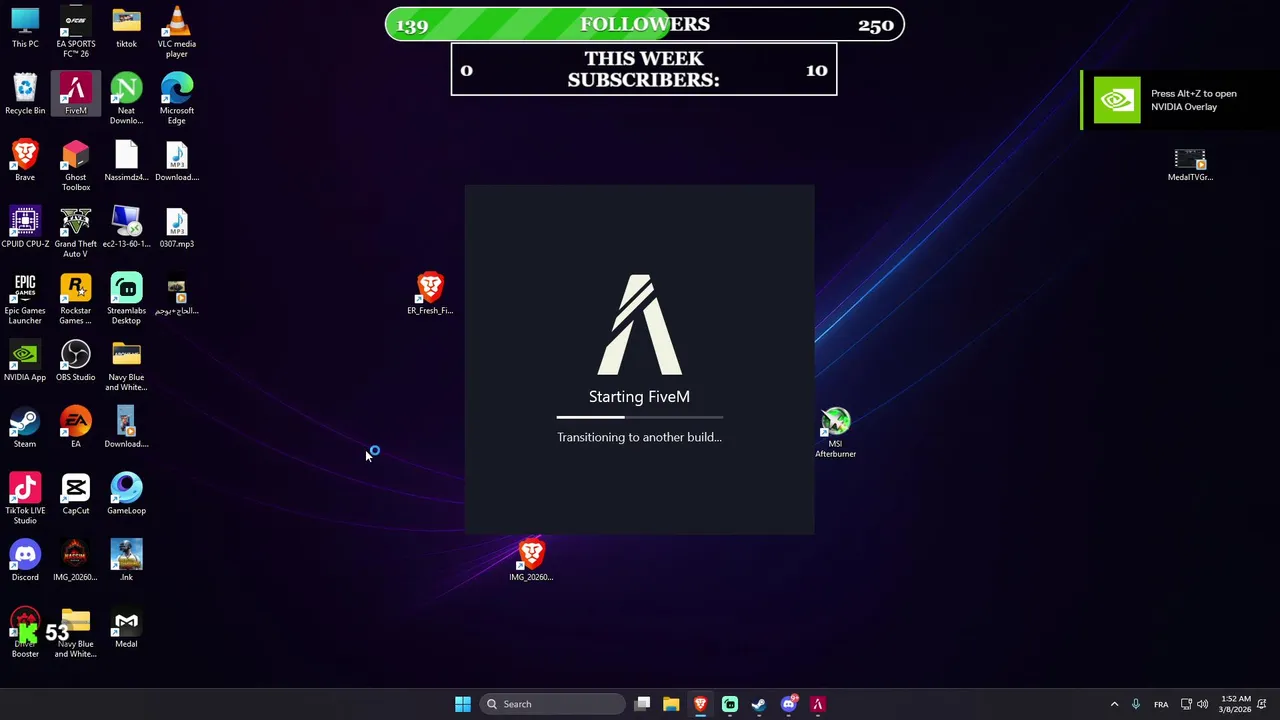This screenshot has height=720, width=1280.
Task: Open the clock showing 1:52 AM
Action: coord(1235,704)
